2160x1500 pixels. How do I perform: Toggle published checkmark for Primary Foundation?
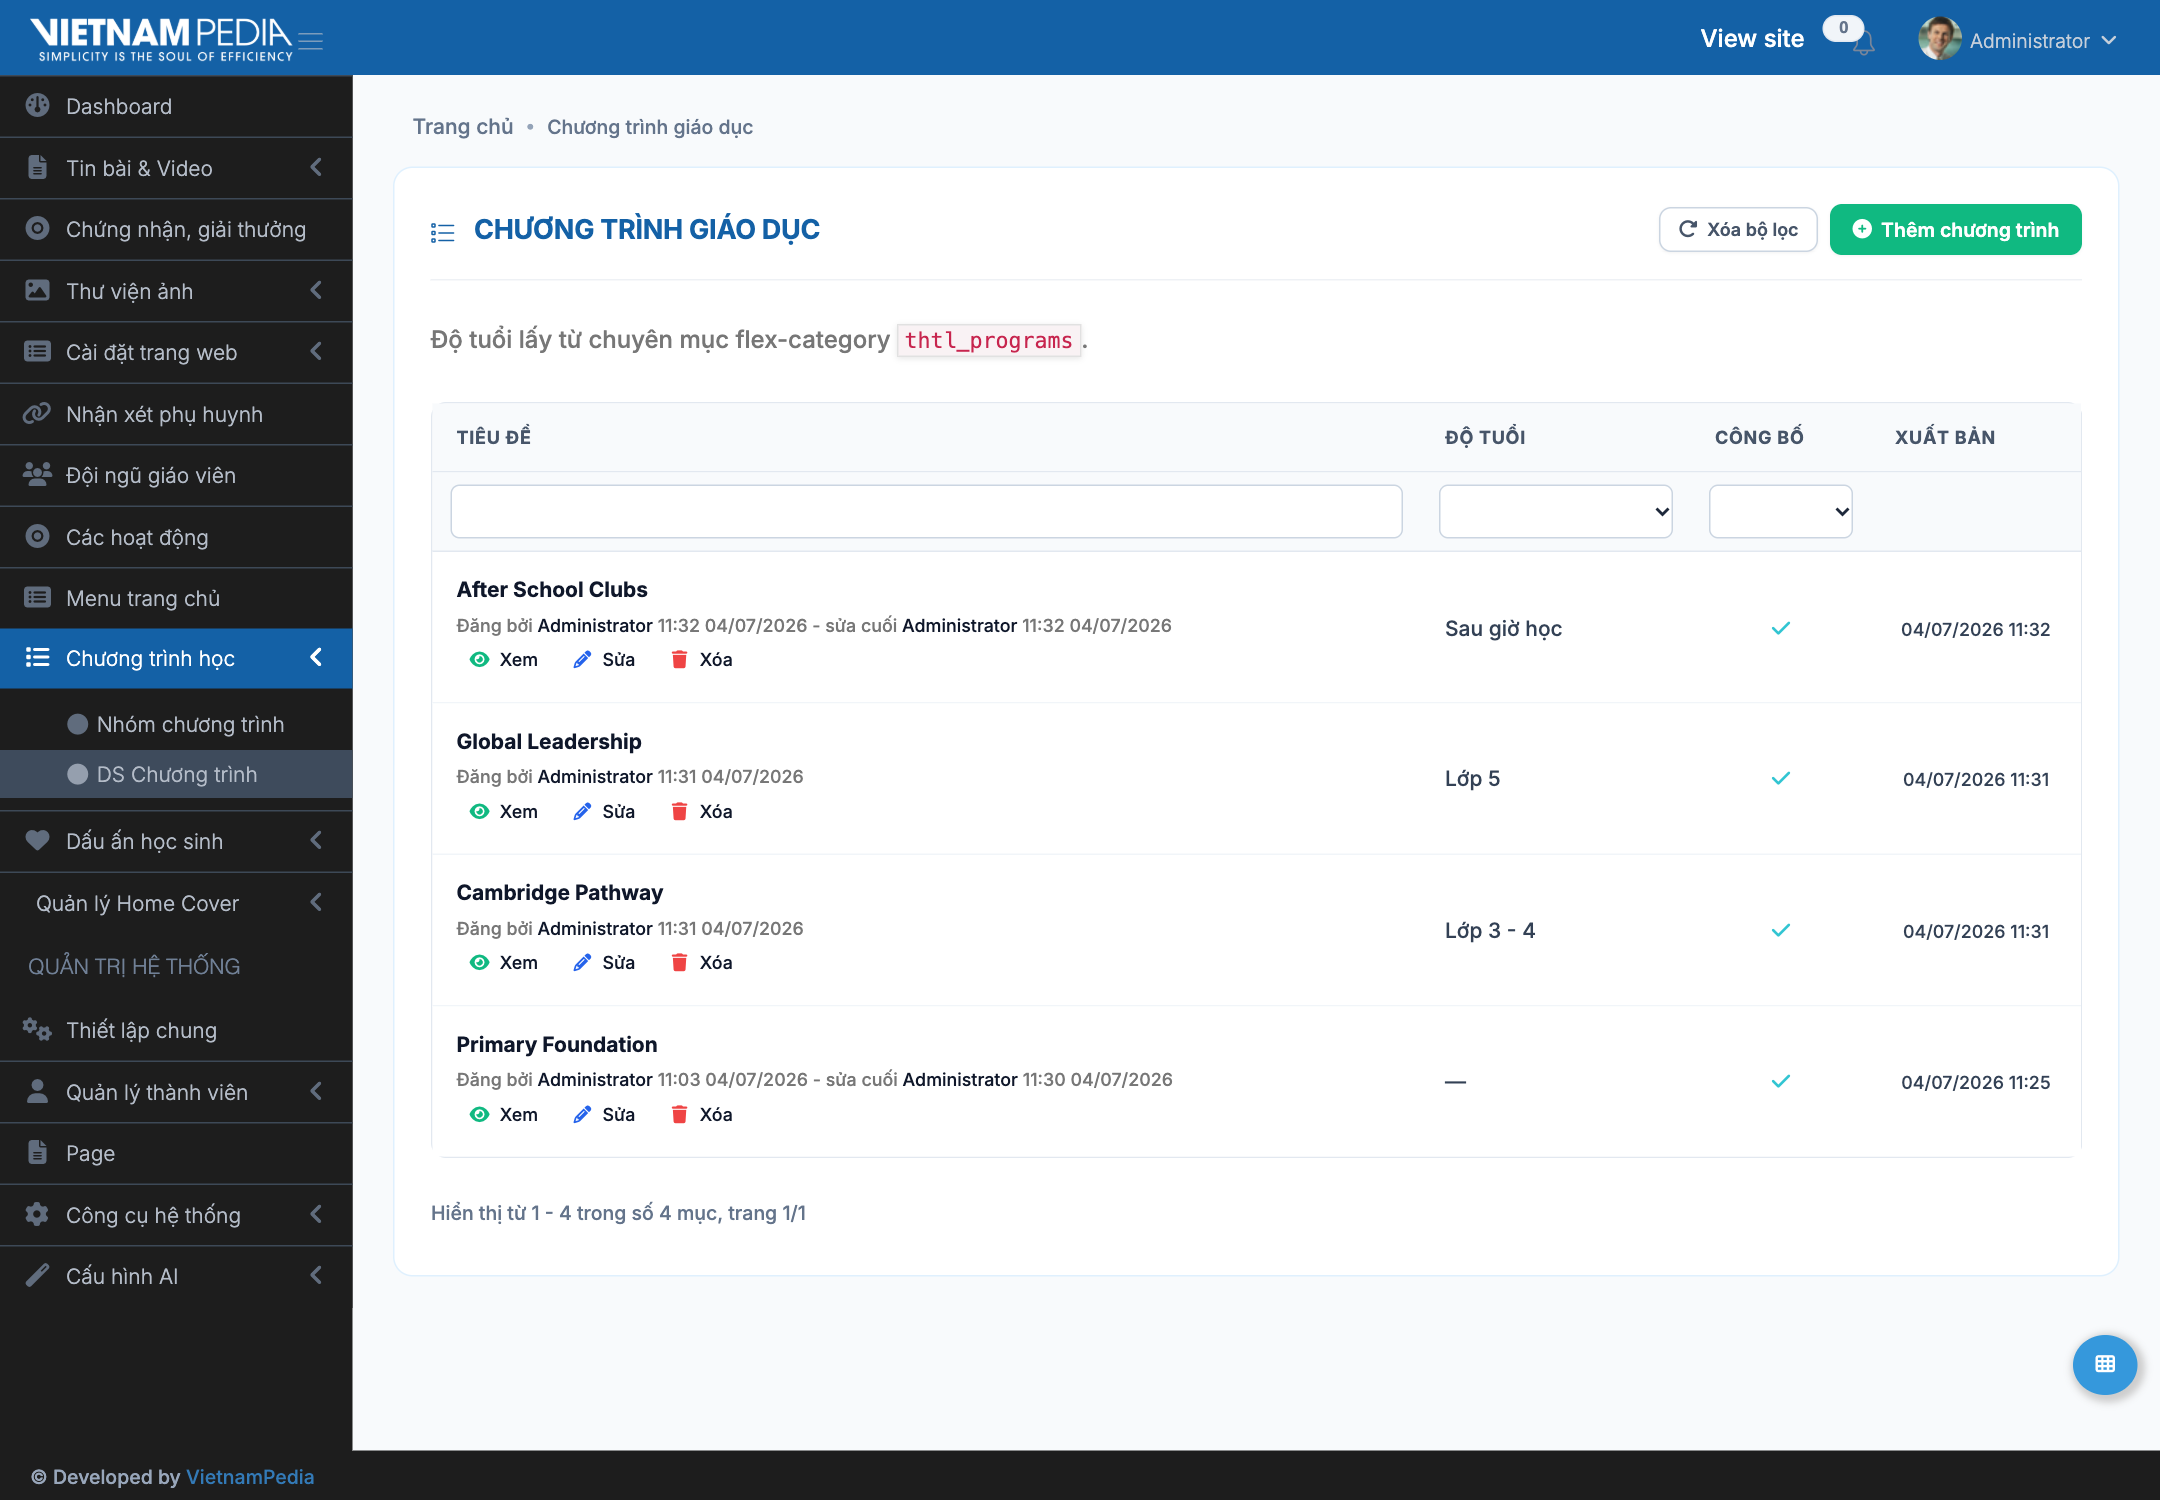pyautogui.click(x=1780, y=1082)
